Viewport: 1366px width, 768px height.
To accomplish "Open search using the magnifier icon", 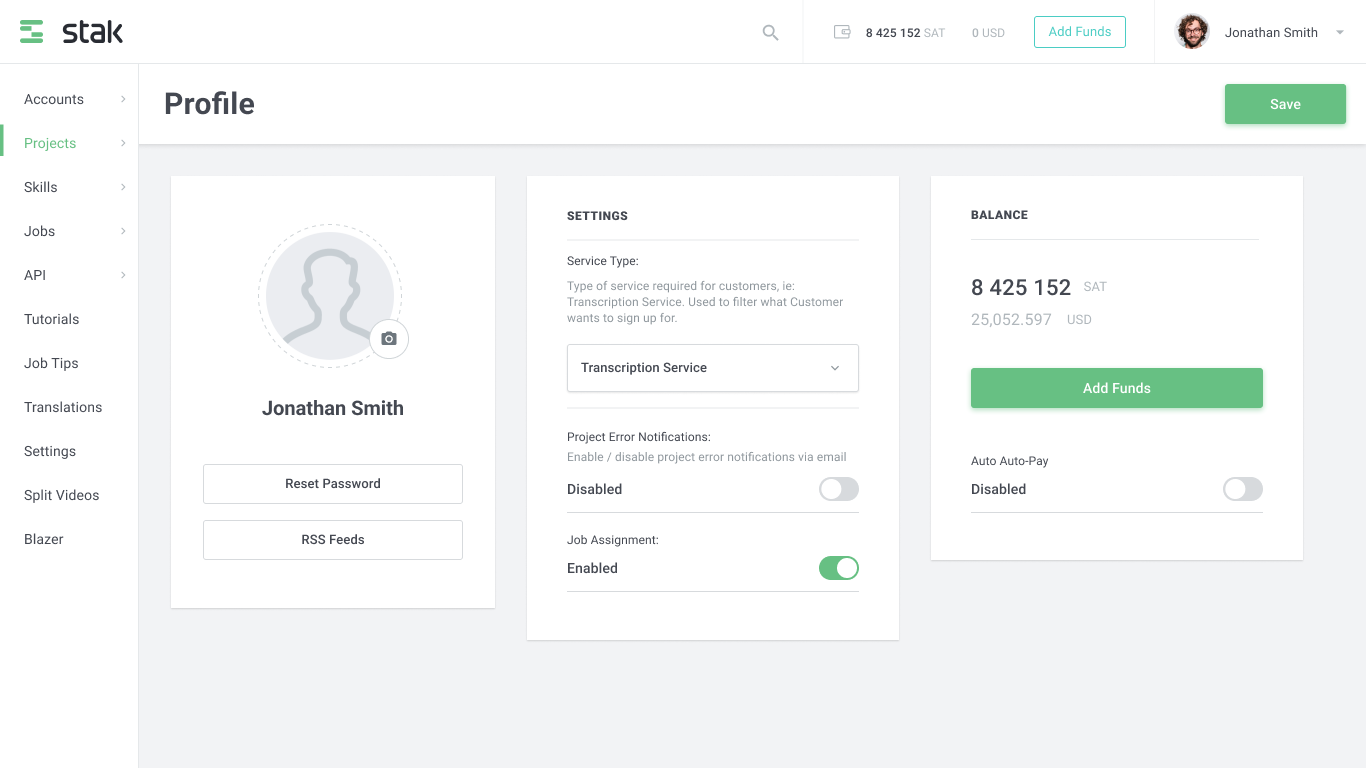I will click(x=770, y=32).
